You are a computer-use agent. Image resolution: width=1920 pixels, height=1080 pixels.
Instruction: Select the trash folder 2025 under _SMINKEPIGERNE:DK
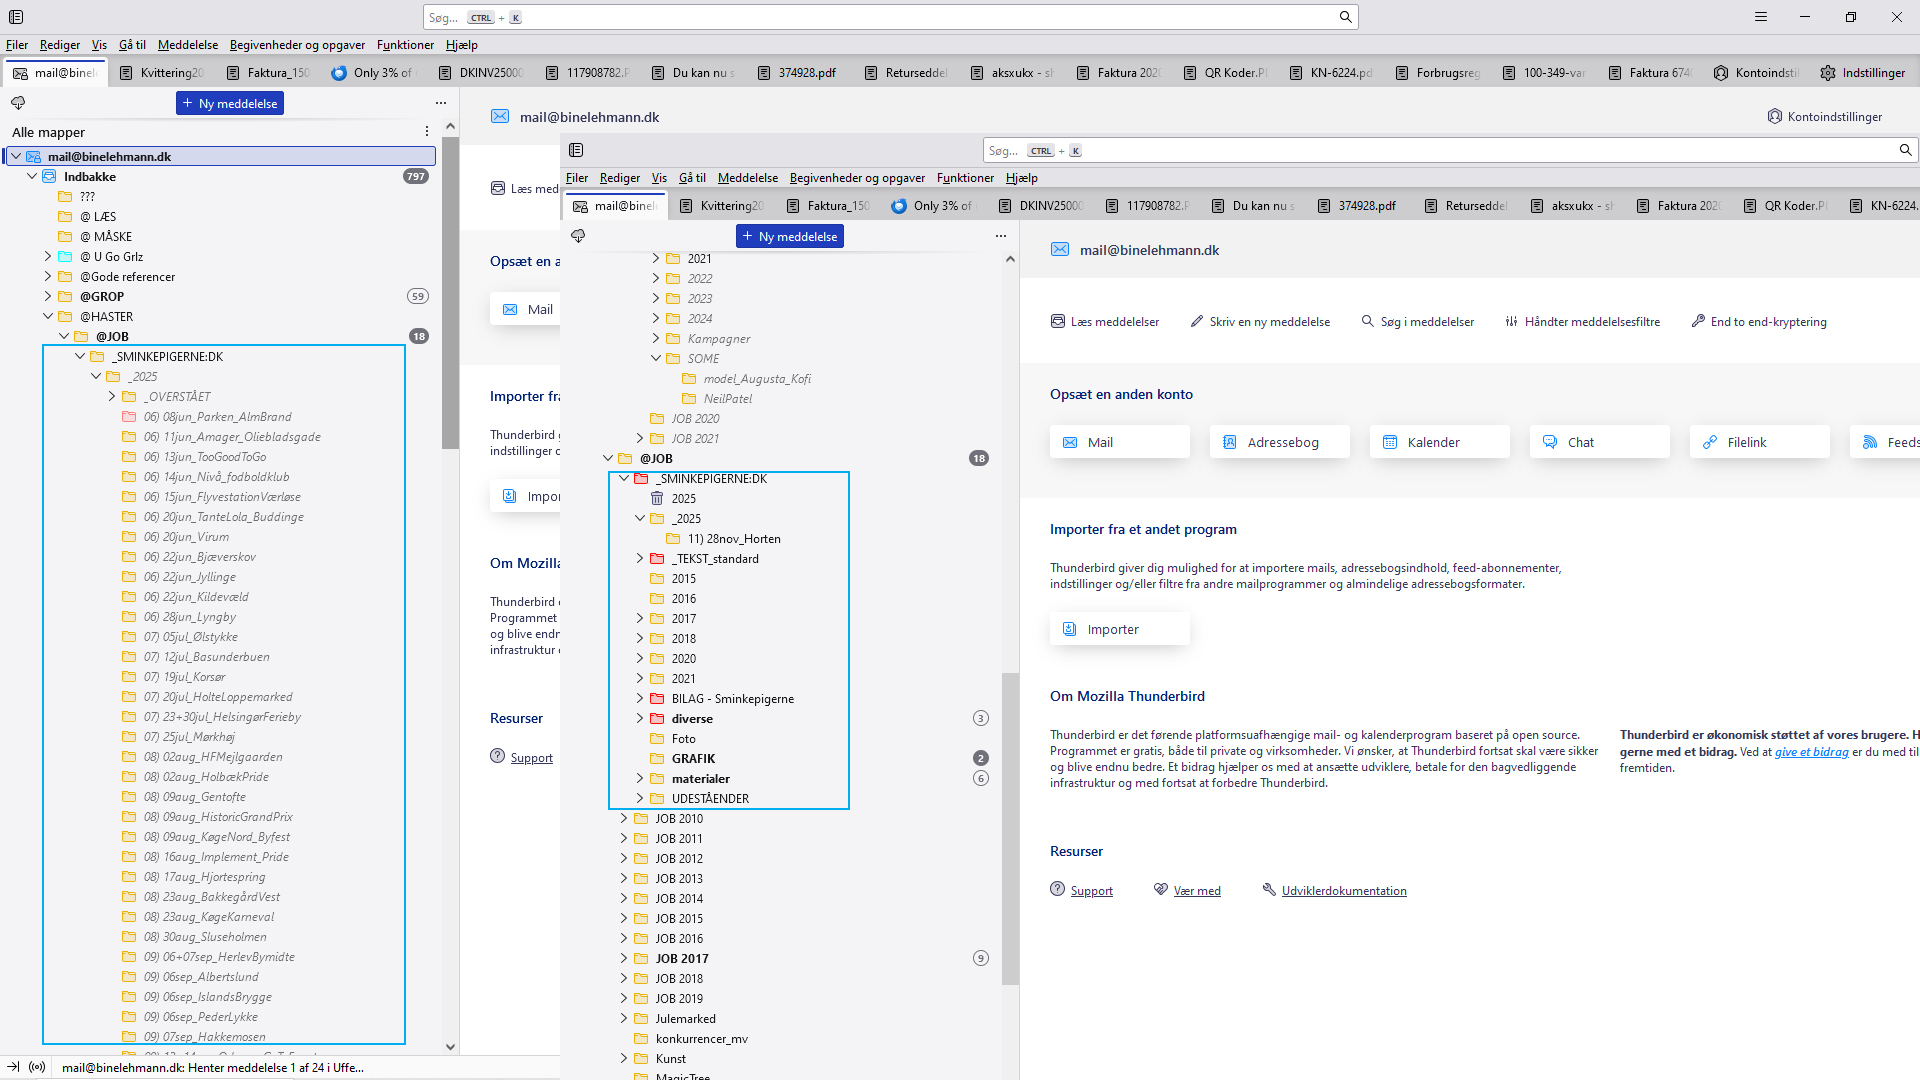683,498
